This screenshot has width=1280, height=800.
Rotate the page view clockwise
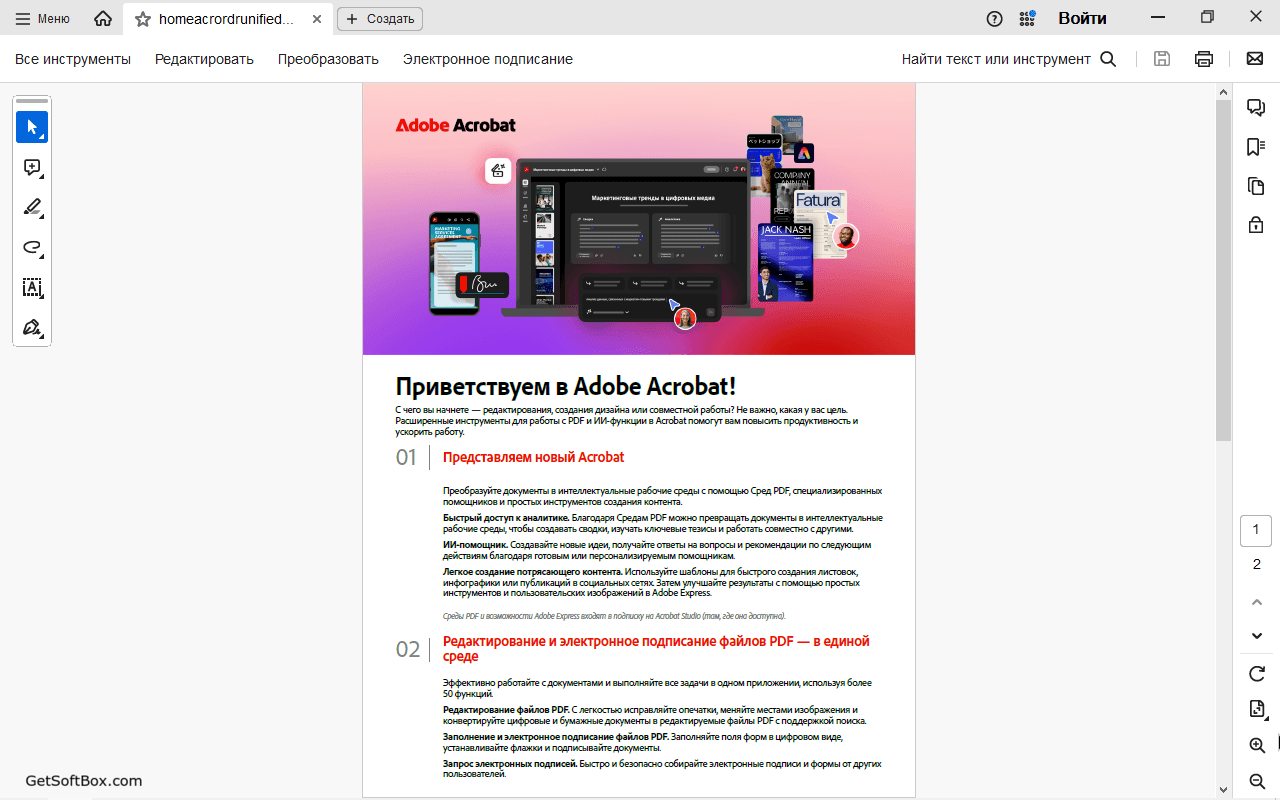[x=1257, y=674]
